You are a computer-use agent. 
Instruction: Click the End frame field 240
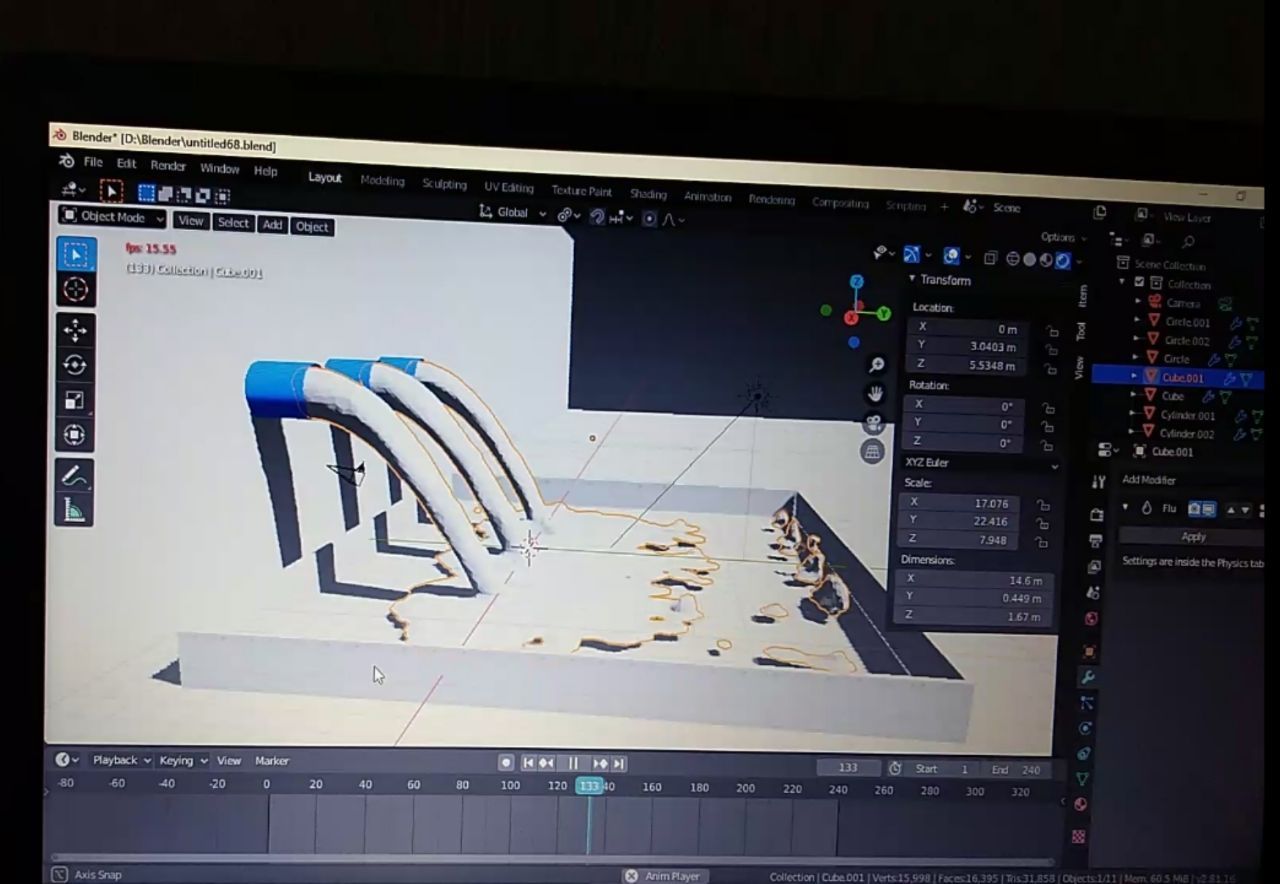pyautogui.click(x=1018, y=770)
